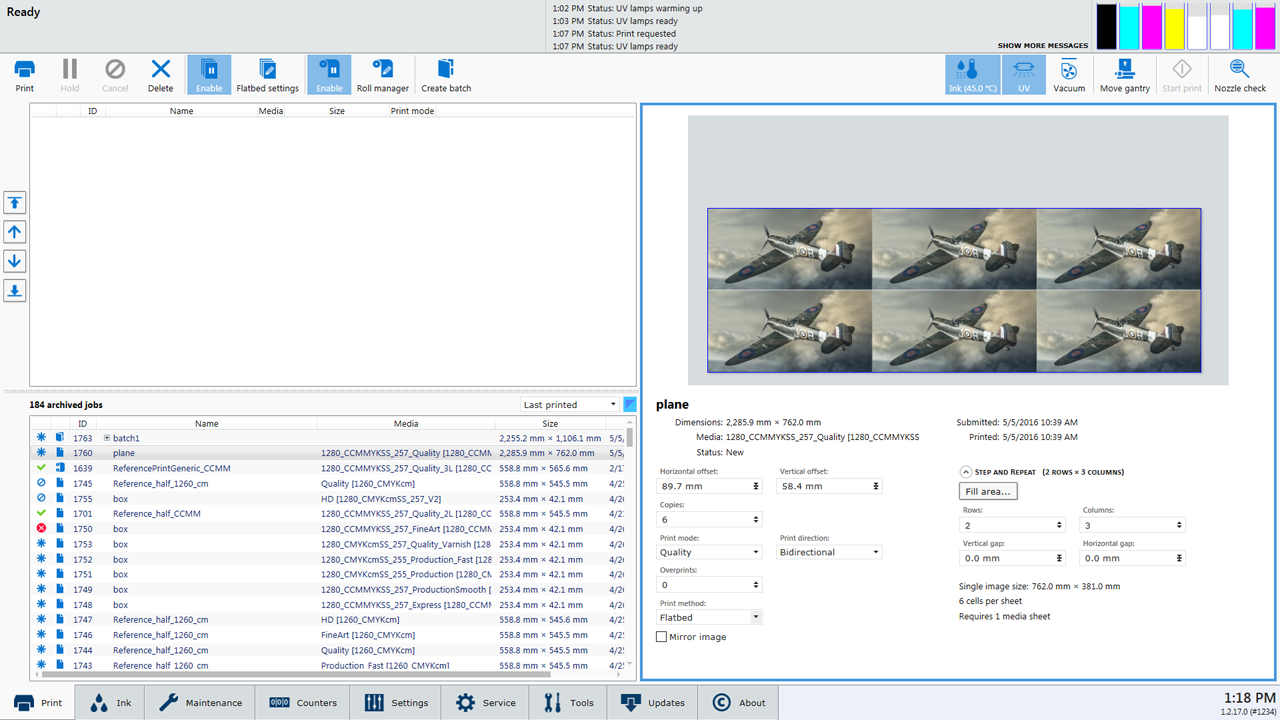This screenshot has width=1280, height=720.
Task: Click SHOW MORE MESSAGES link
Action: tap(1042, 46)
